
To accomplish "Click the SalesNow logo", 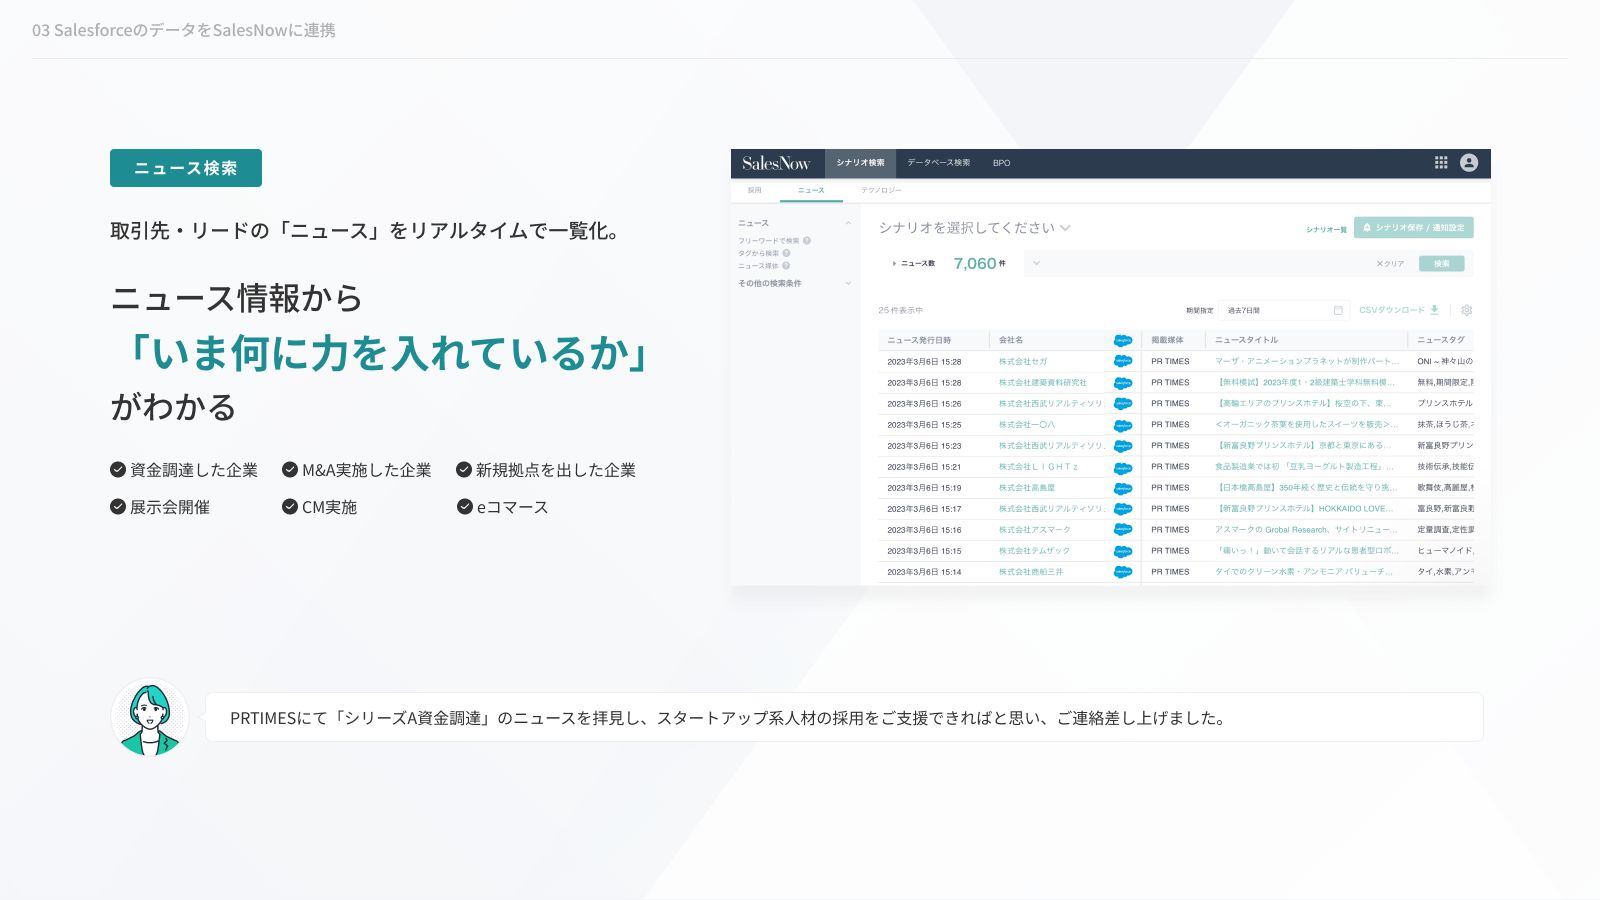I will pos(776,163).
